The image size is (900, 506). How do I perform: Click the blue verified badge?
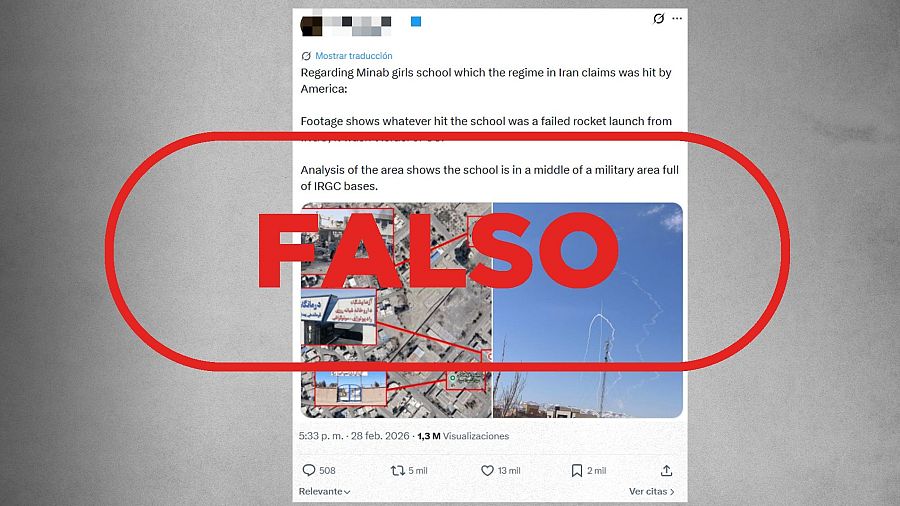coord(416,22)
